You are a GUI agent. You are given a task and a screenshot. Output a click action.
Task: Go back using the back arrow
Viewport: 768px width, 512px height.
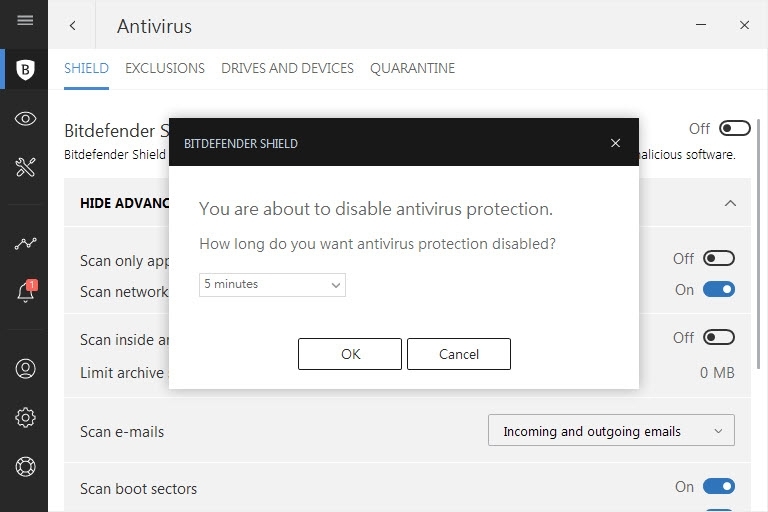click(72, 25)
